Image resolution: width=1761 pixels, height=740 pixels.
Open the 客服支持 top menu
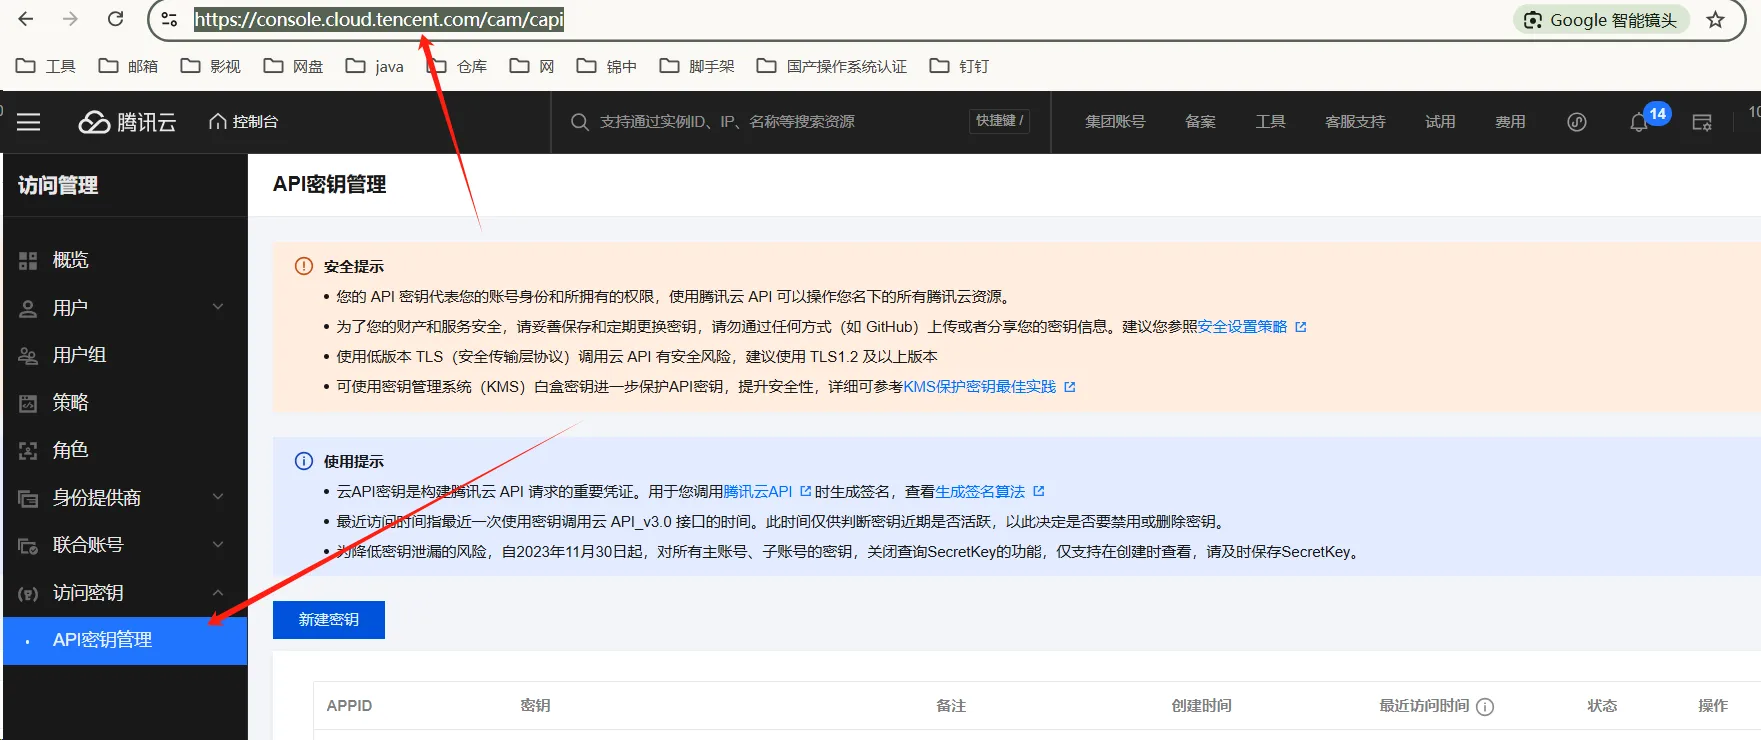(x=1355, y=122)
